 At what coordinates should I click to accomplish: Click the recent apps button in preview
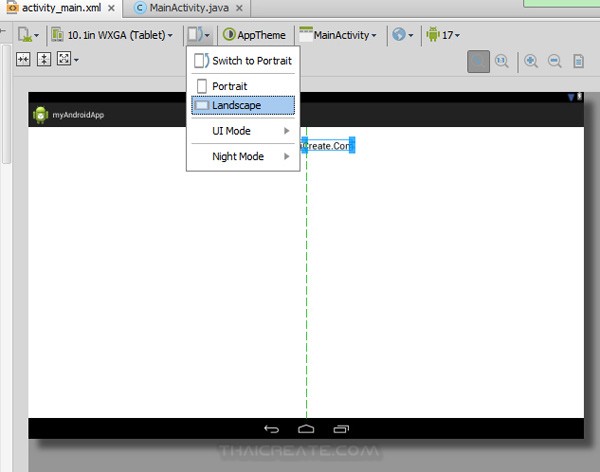(341, 429)
